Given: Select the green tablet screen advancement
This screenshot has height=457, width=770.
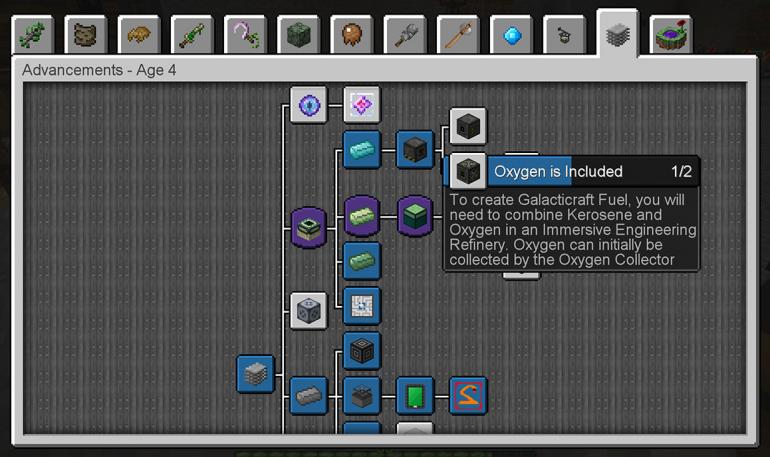Looking at the screenshot, I should [415, 396].
